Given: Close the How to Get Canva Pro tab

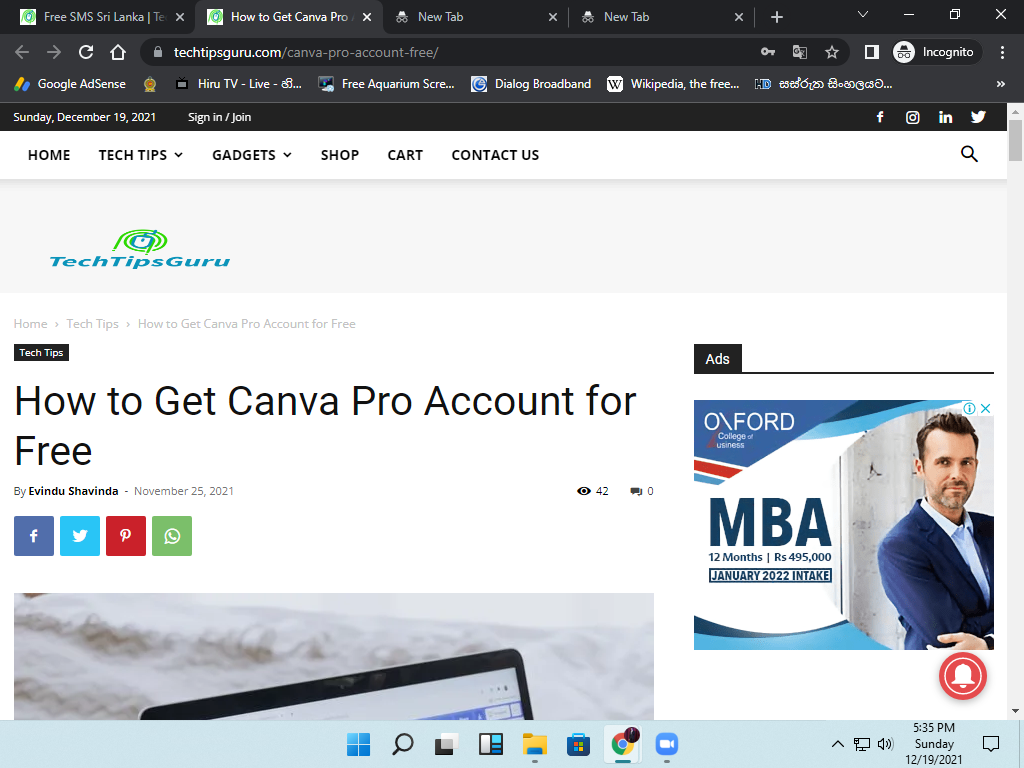Looking at the screenshot, I should pyautogui.click(x=367, y=17).
